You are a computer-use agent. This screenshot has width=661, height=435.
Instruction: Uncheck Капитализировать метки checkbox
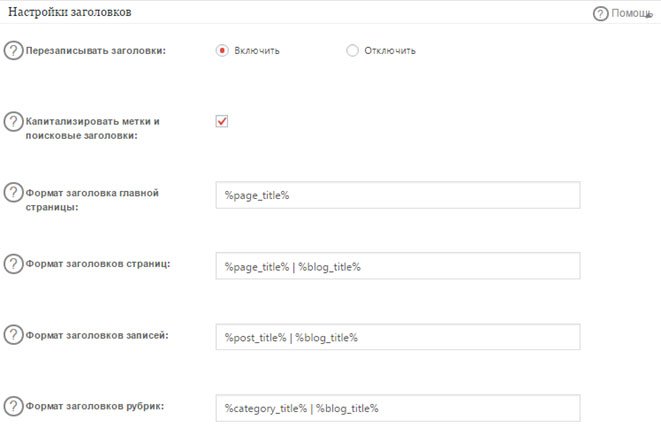tap(222, 121)
